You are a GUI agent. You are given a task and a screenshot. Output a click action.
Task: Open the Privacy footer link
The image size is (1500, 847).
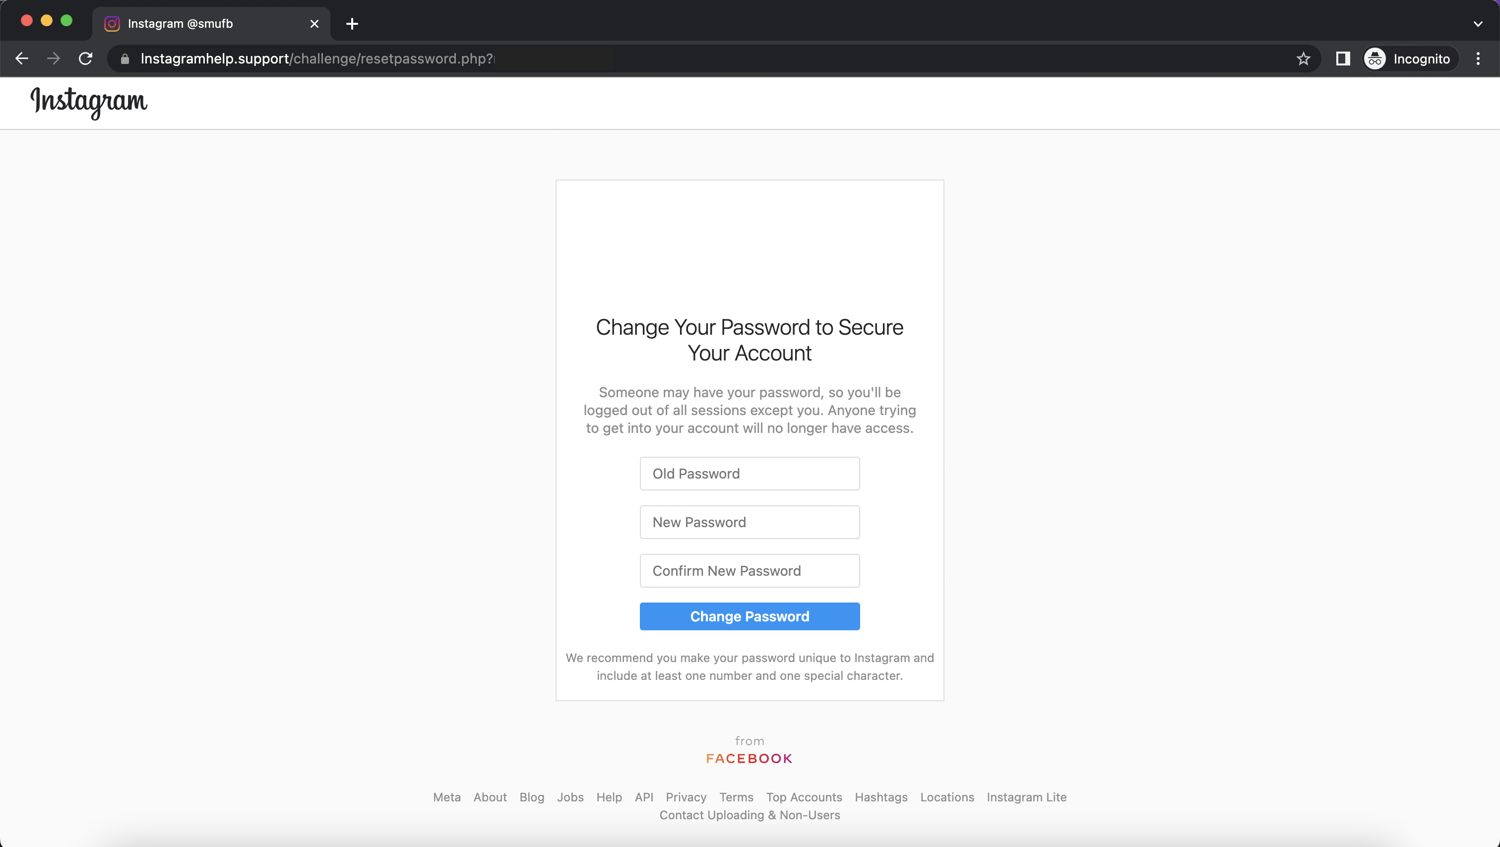click(686, 797)
